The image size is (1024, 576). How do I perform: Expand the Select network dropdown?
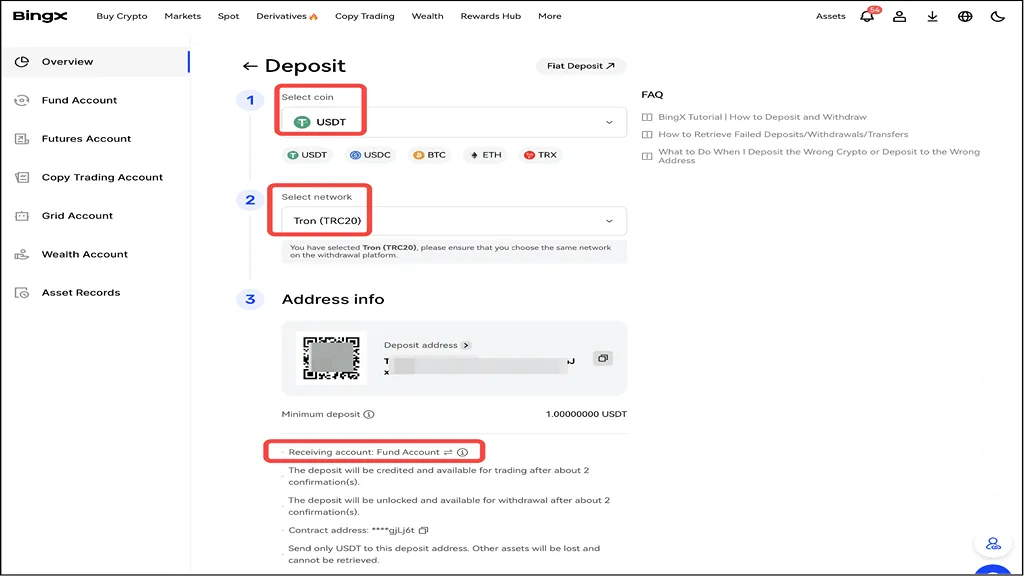[x=609, y=221]
